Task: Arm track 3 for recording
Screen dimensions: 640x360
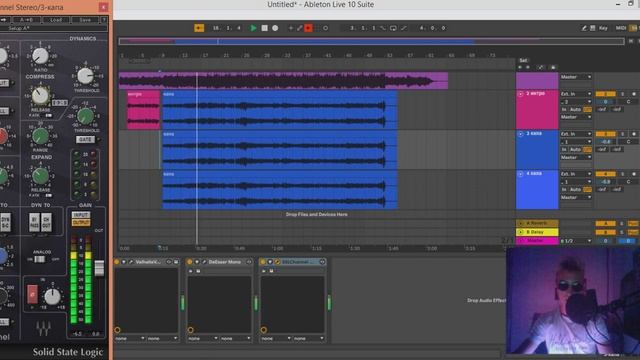Action: click(634, 134)
